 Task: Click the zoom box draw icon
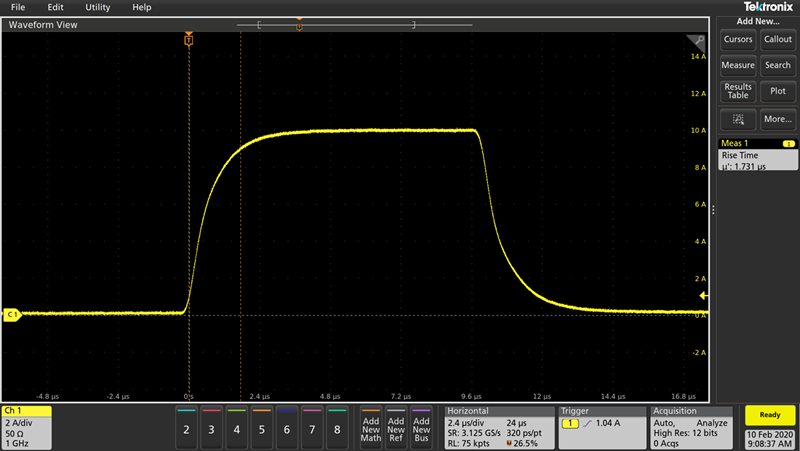tap(738, 118)
